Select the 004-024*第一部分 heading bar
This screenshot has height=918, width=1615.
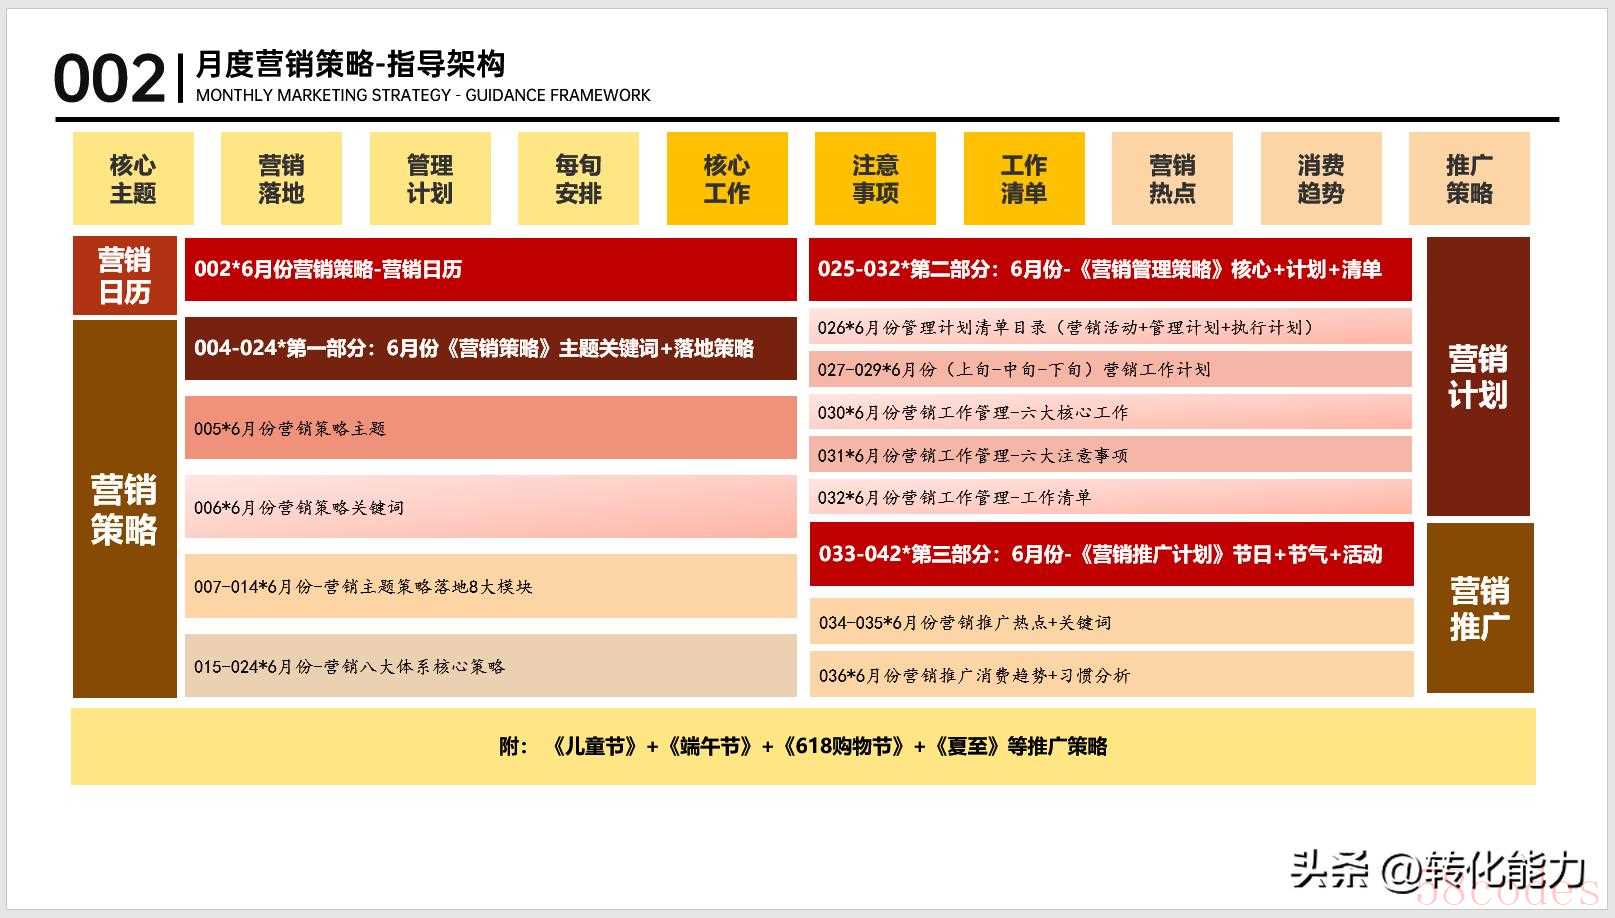[x=491, y=349]
